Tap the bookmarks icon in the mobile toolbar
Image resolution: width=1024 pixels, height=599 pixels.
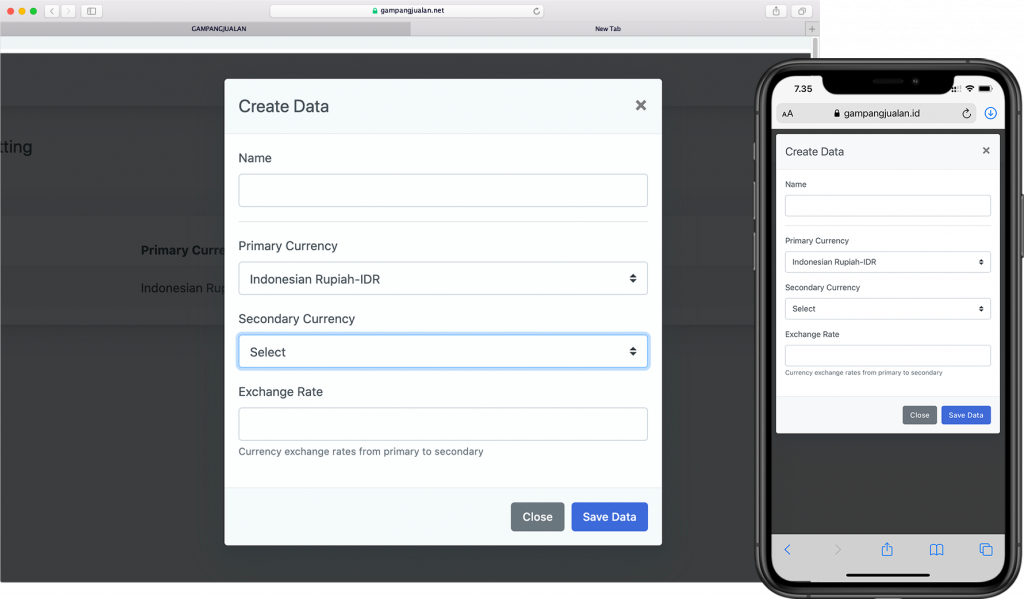pyautogui.click(x=936, y=549)
